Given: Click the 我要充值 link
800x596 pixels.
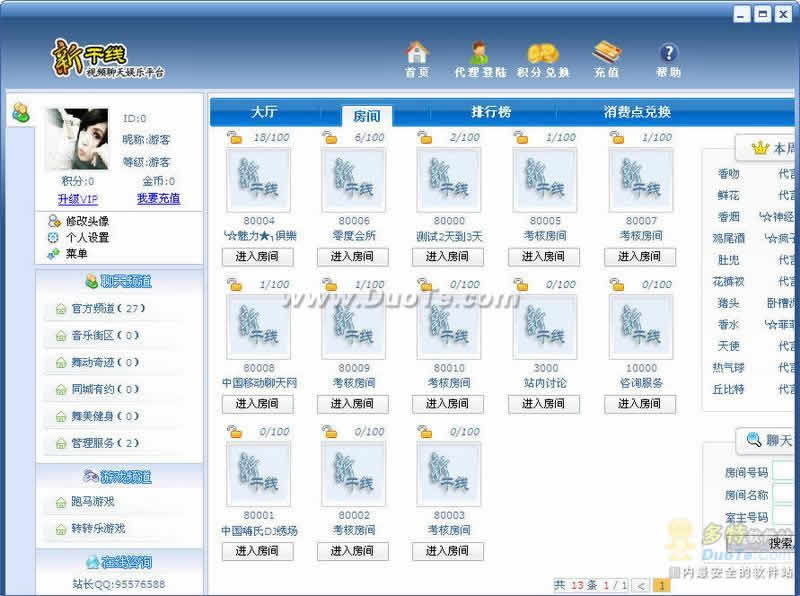Looking at the screenshot, I should pyautogui.click(x=158, y=199).
